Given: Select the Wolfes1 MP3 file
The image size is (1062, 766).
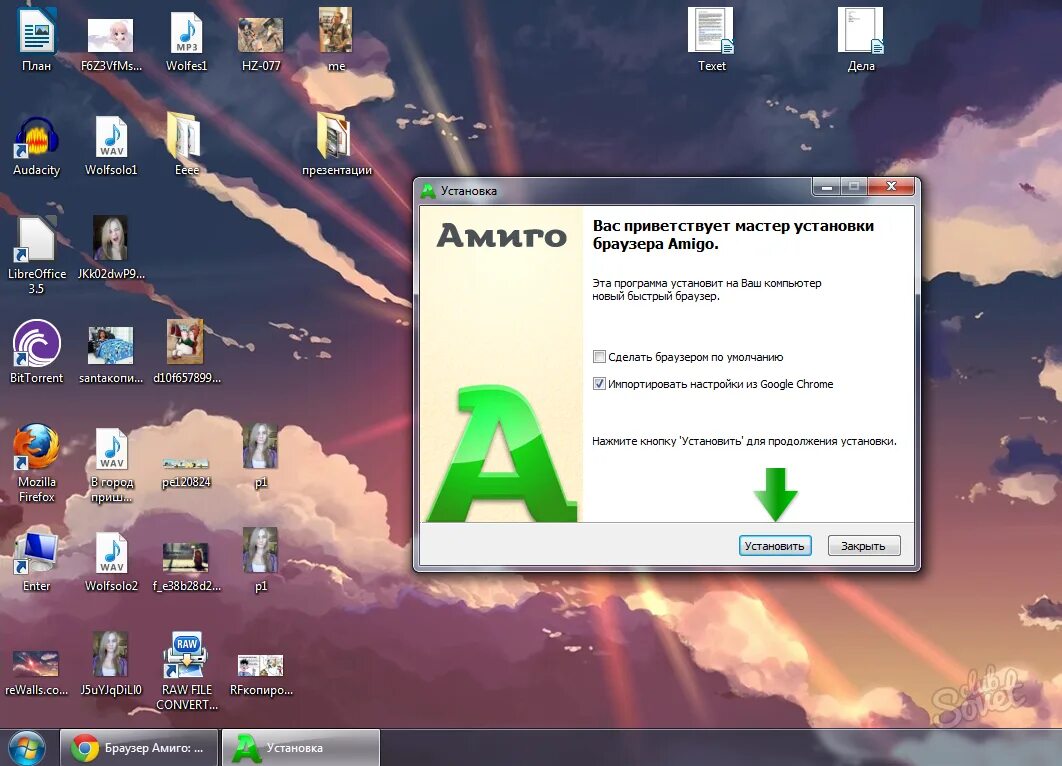Looking at the screenshot, I should tap(186, 33).
